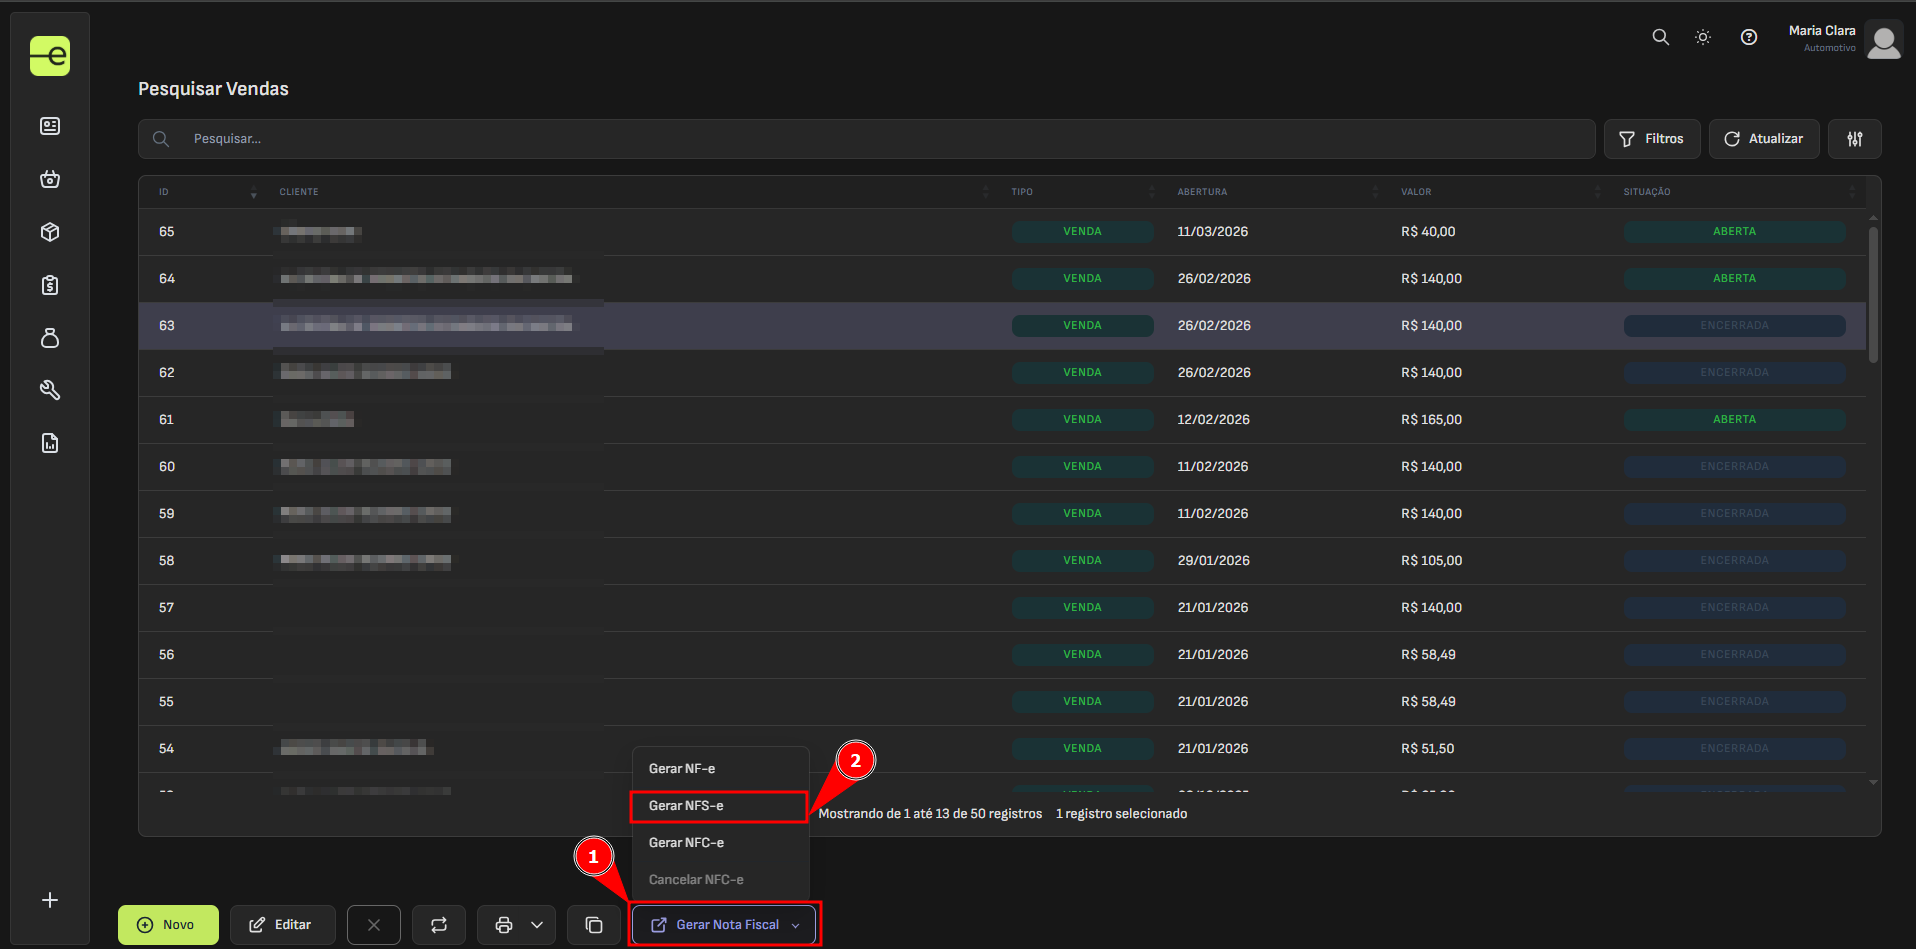
Task: Click the column settings sliders icon
Action: click(x=1854, y=139)
